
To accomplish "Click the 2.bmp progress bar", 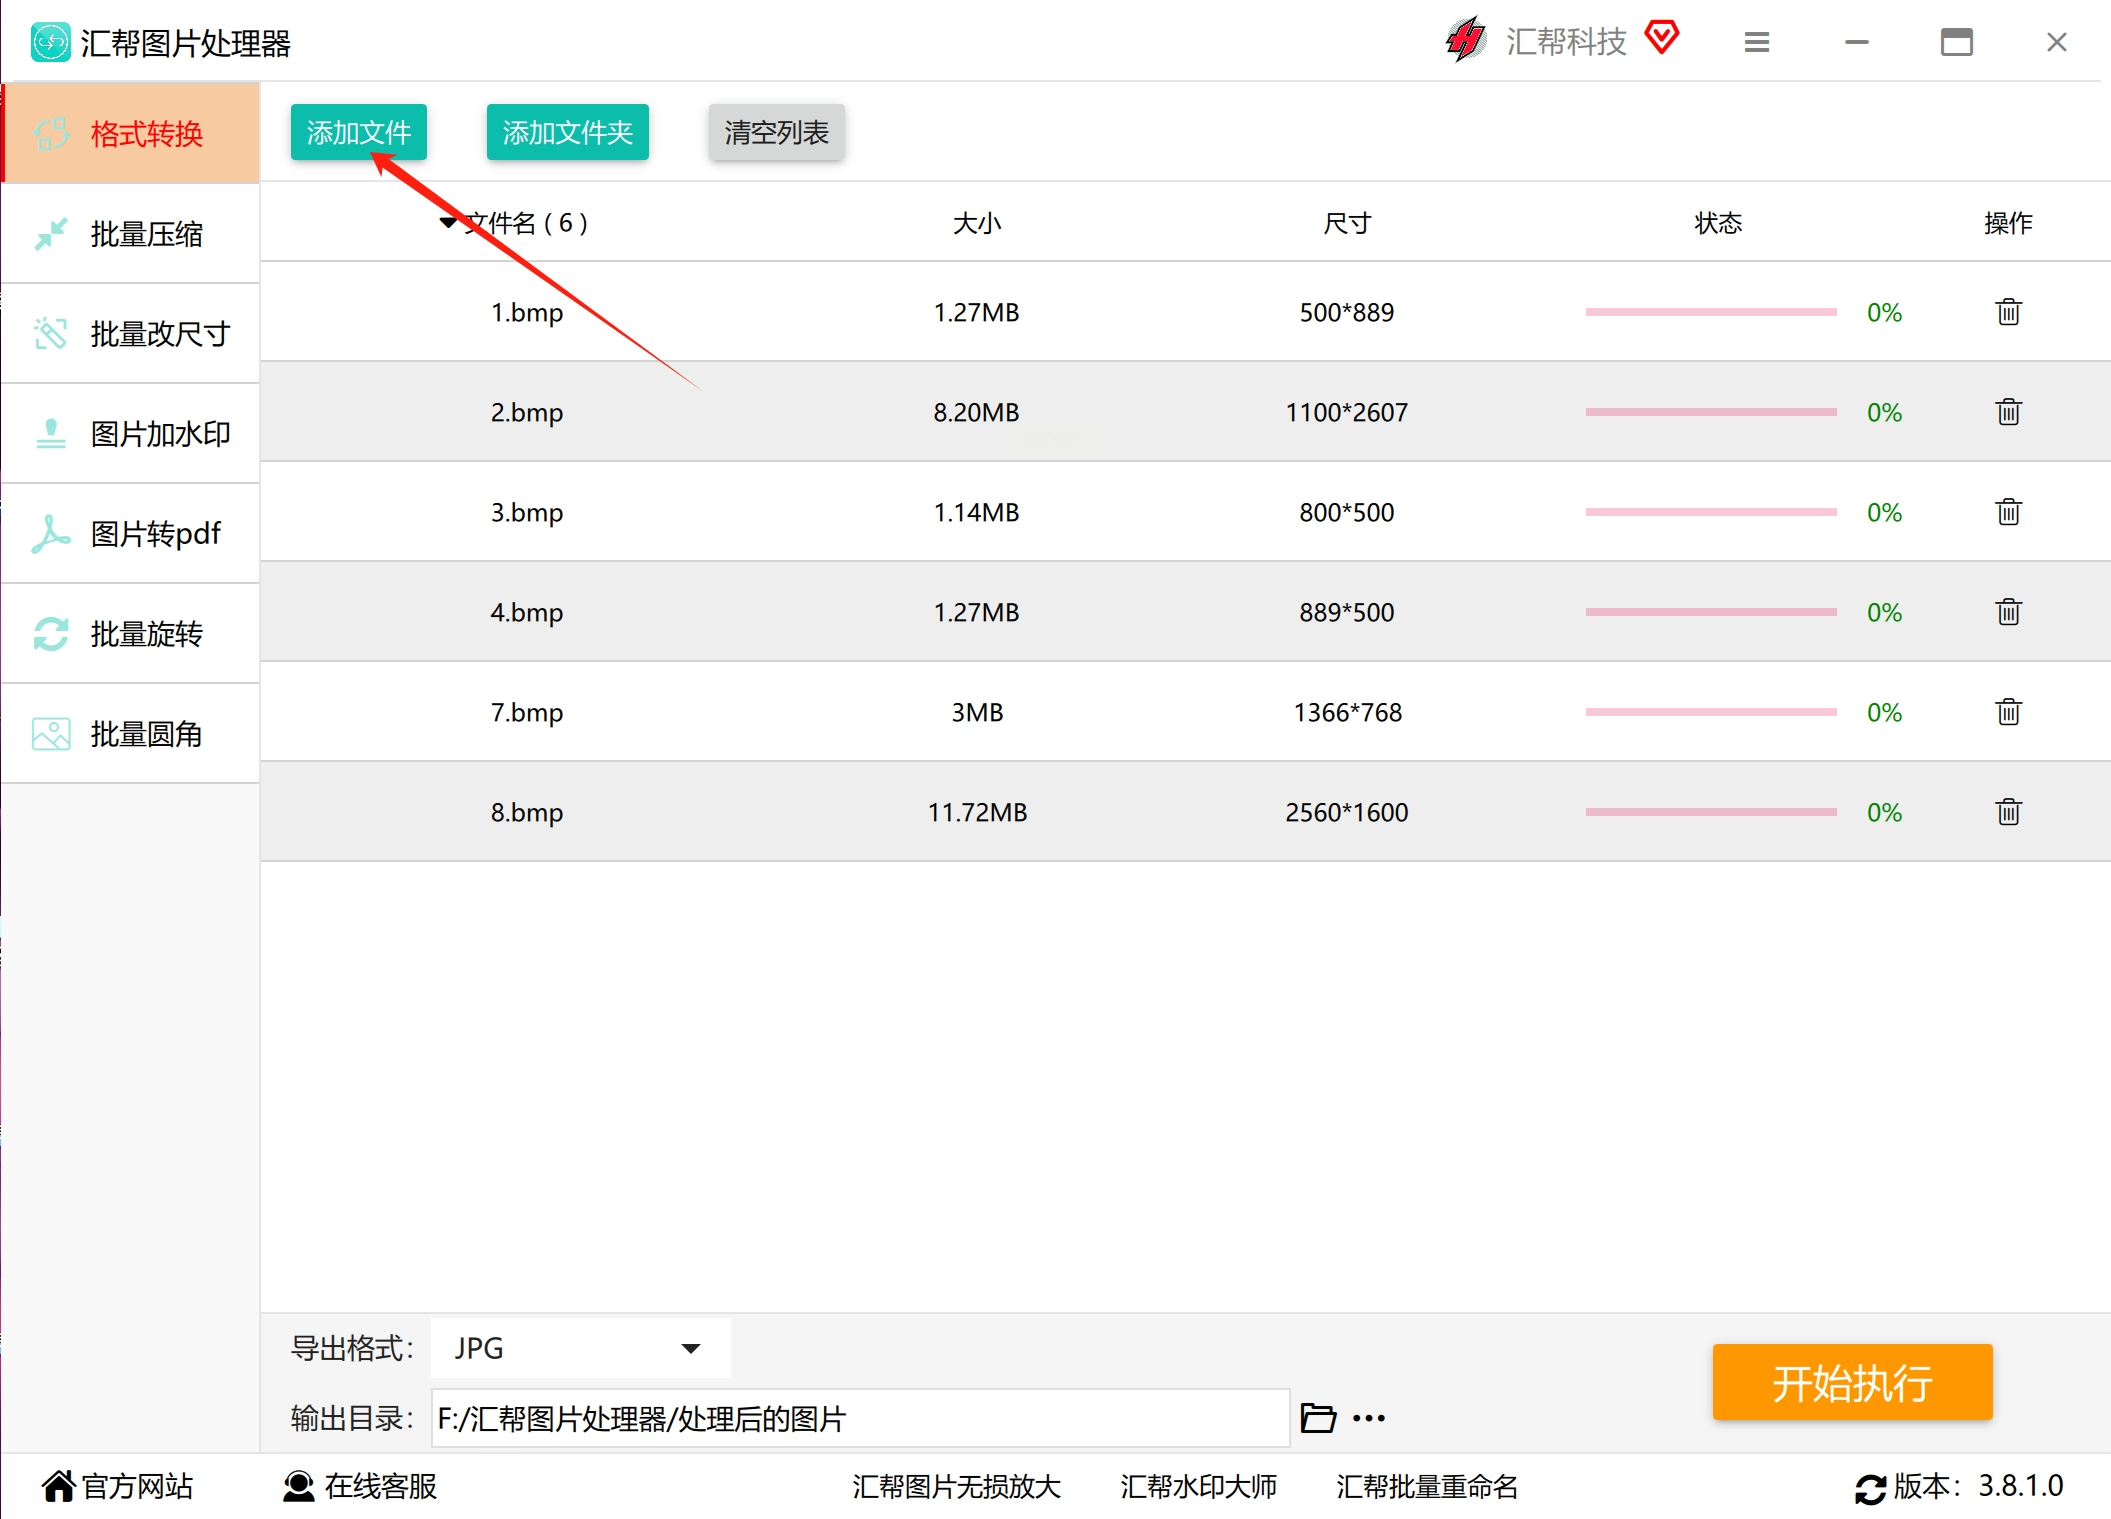I will (x=1710, y=412).
